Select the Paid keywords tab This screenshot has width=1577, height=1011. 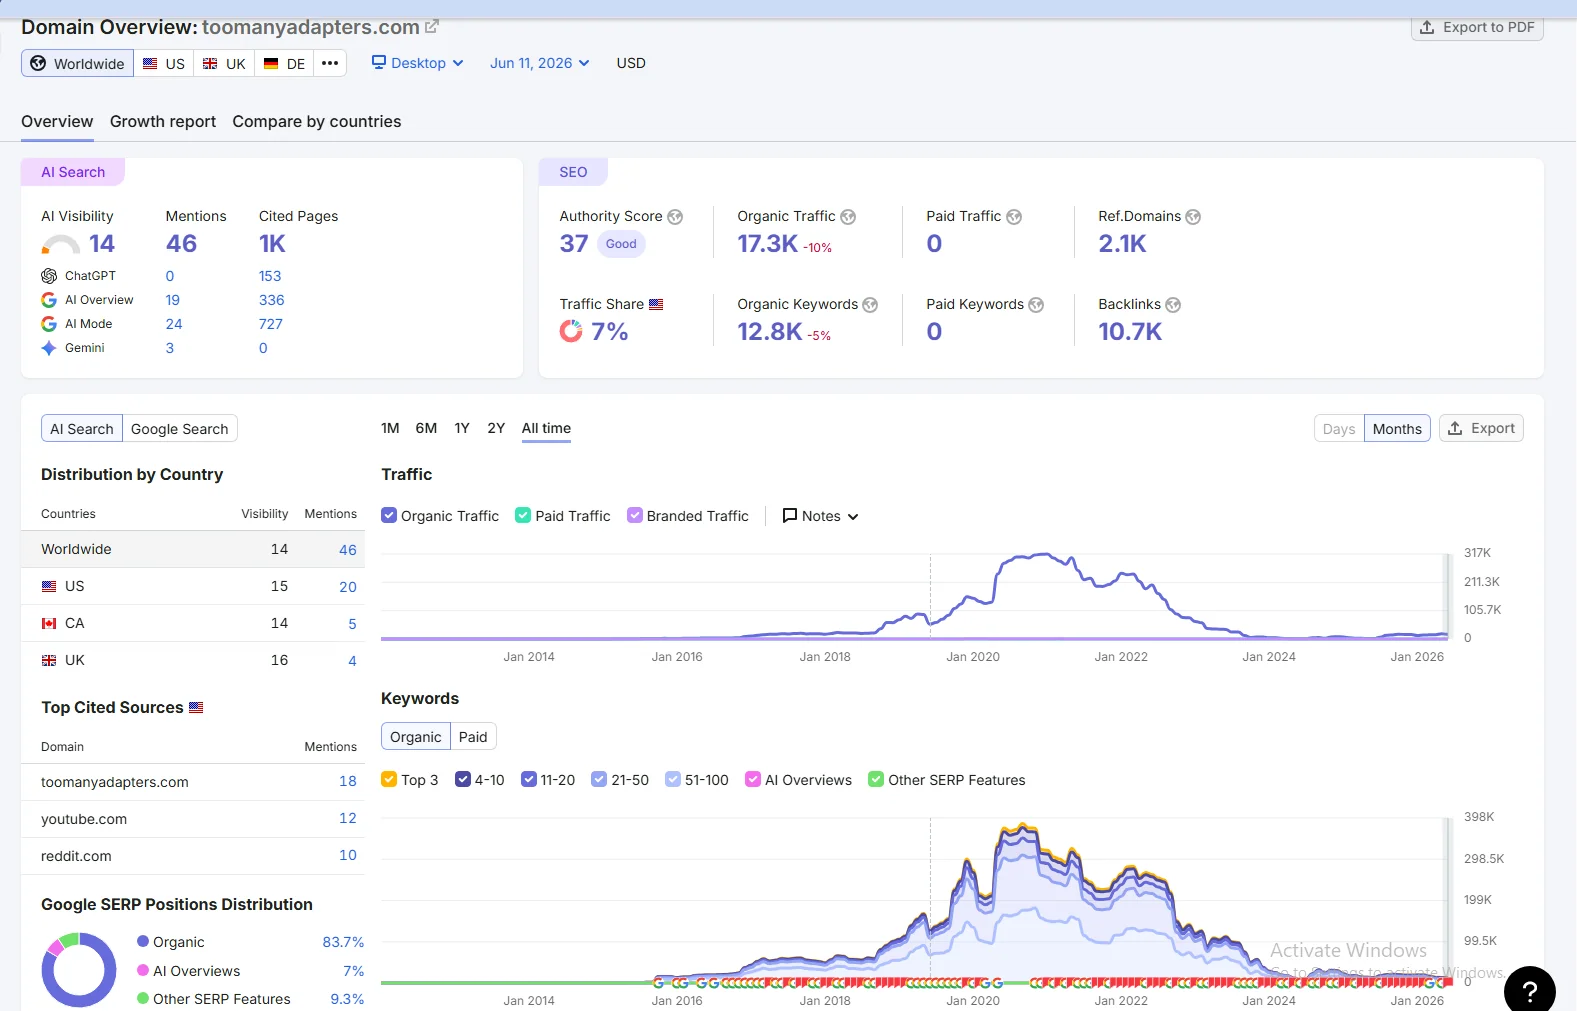[473, 737]
